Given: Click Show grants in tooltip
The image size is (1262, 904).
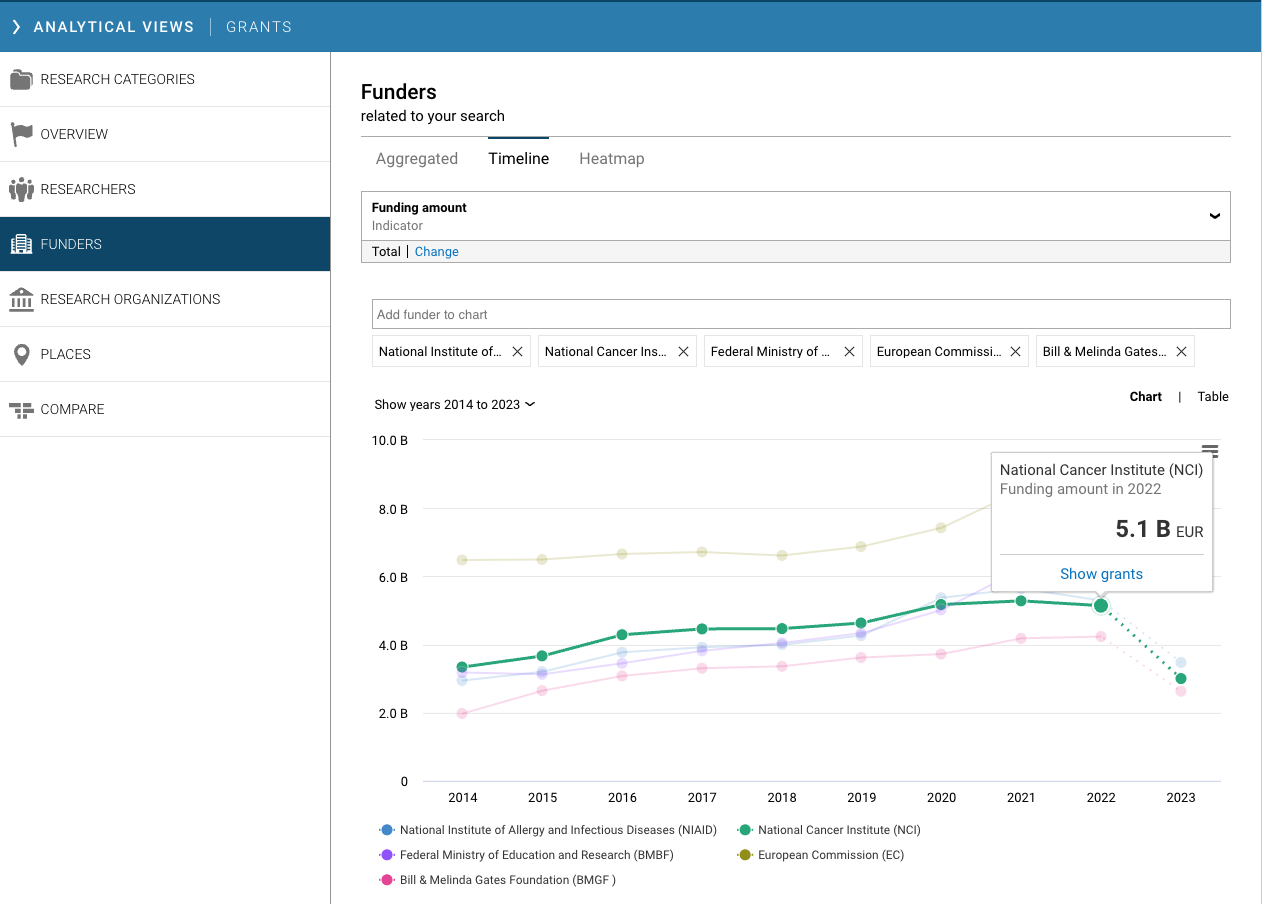Looking at the screenshot, I should click(x=1101, y=574).
